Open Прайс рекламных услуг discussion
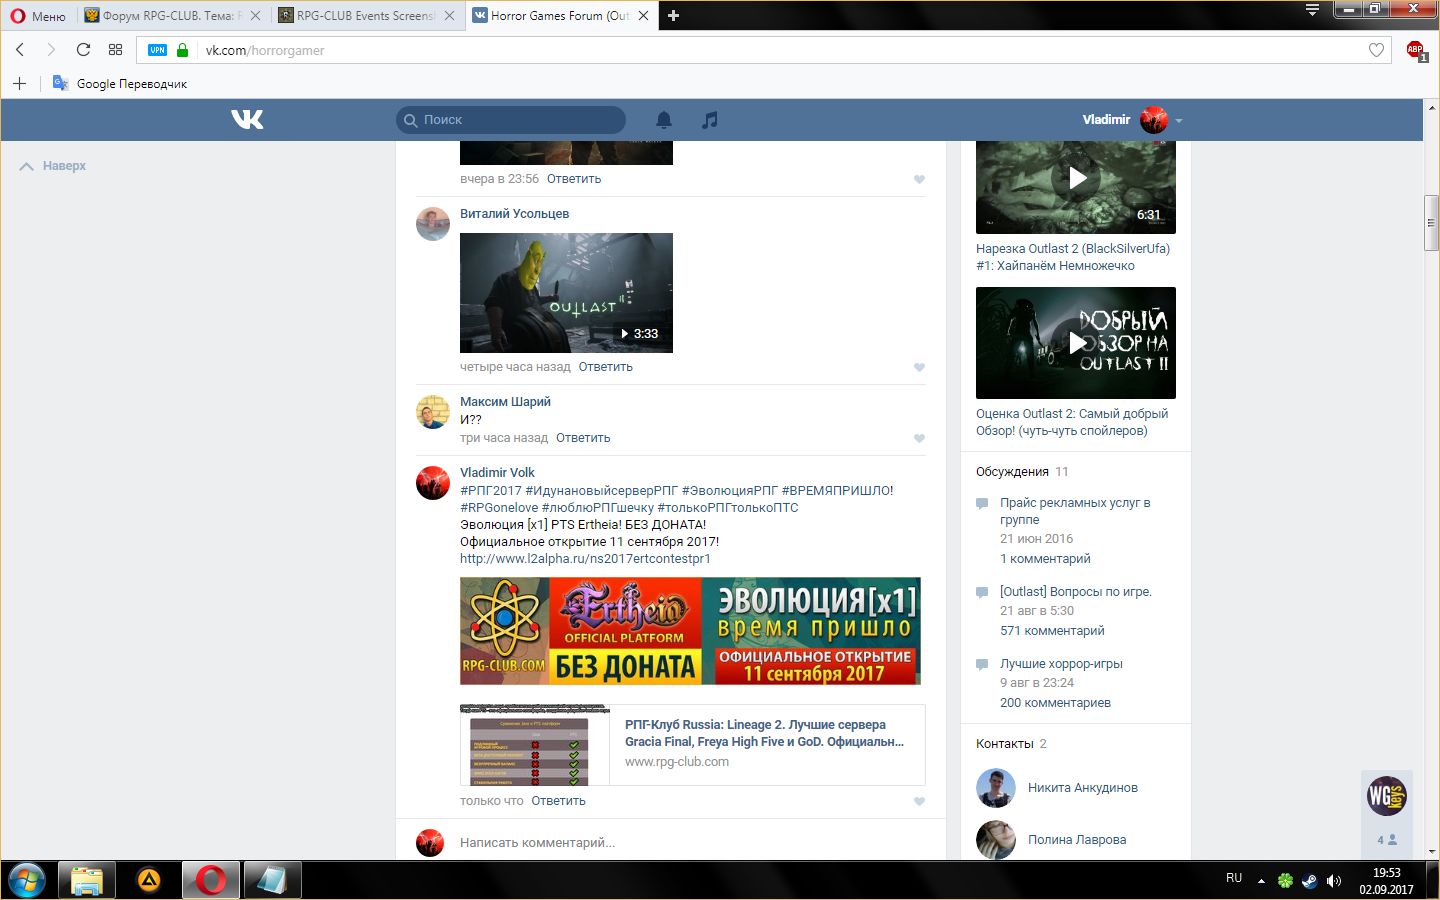1440x900 pixels. point(1075,511)
